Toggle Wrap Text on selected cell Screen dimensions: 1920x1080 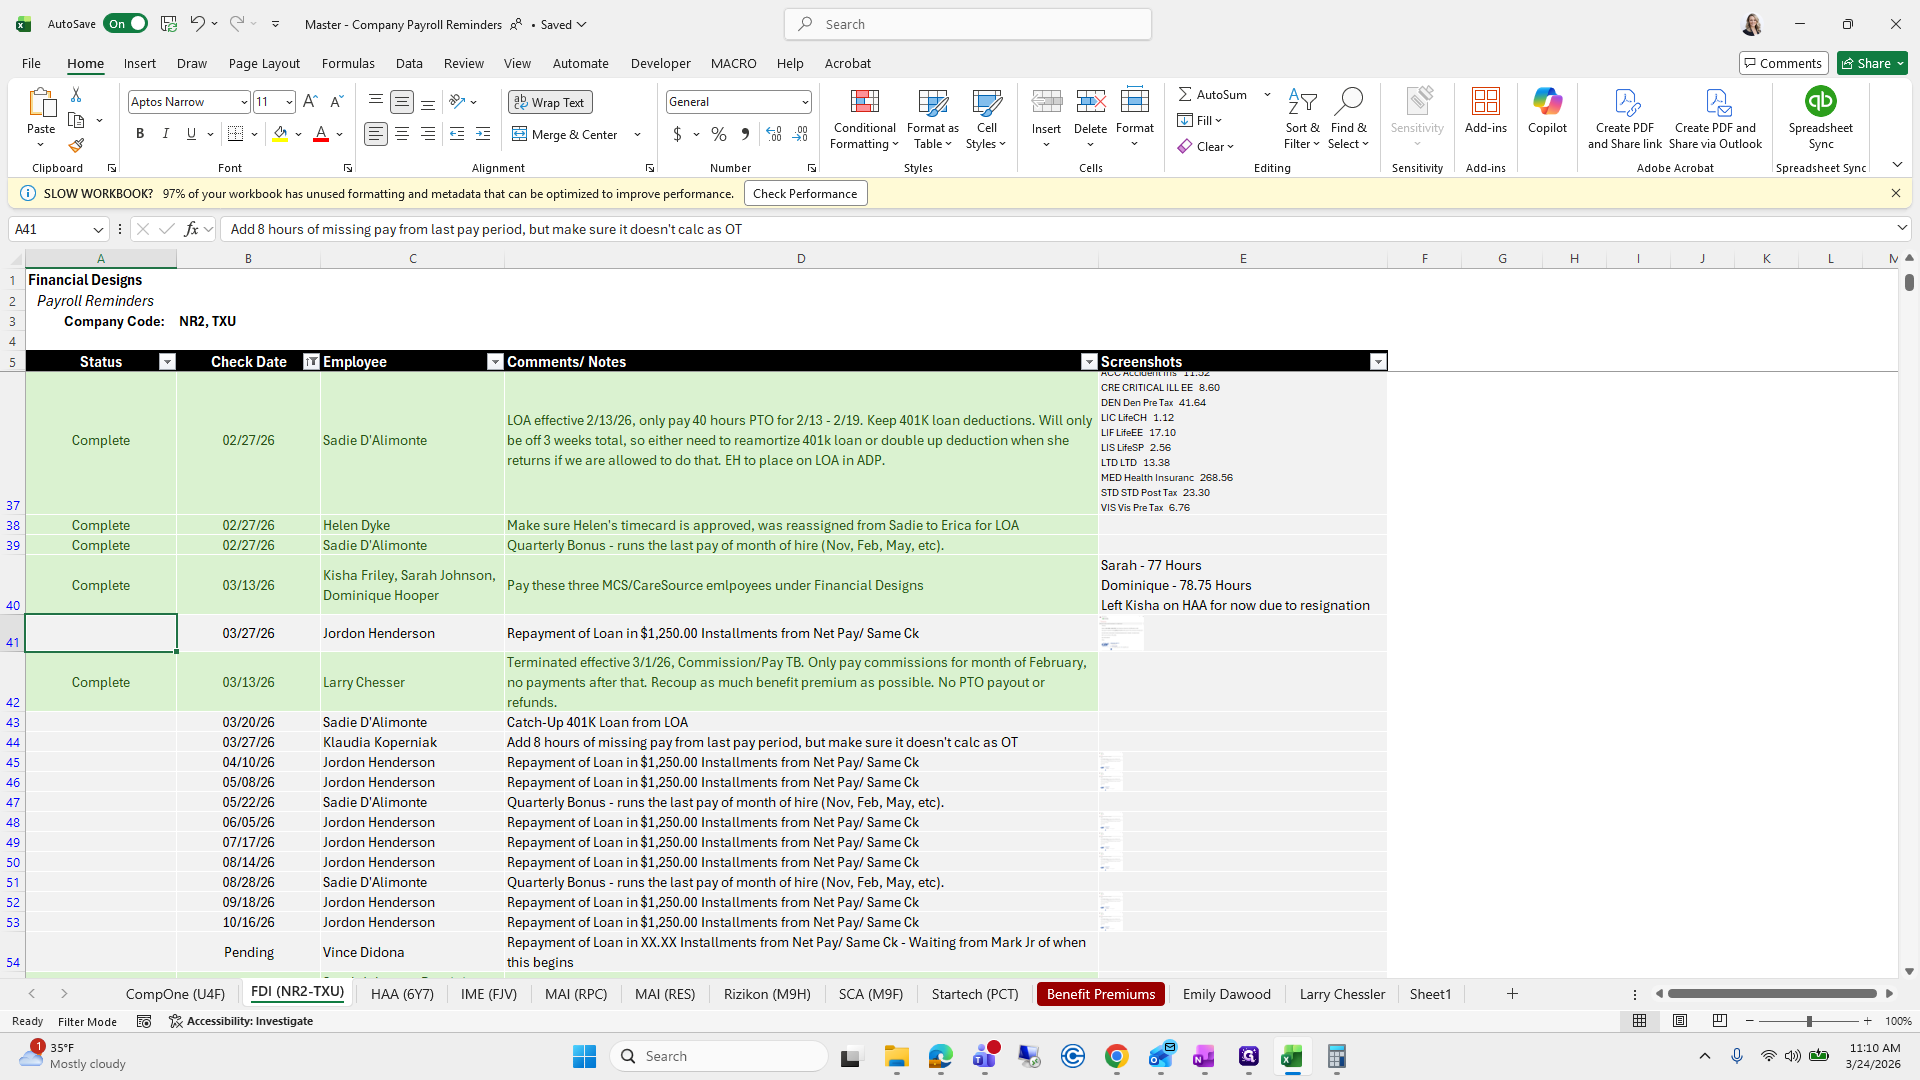[550, 102]
